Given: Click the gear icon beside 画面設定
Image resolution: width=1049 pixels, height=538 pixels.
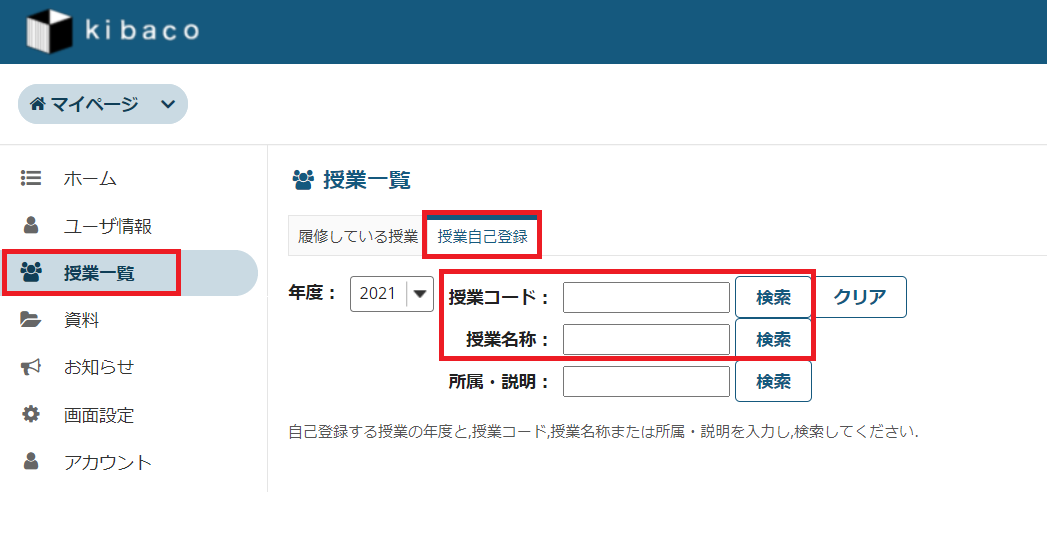Looking at the screenshot, I should tap(31, 414).
